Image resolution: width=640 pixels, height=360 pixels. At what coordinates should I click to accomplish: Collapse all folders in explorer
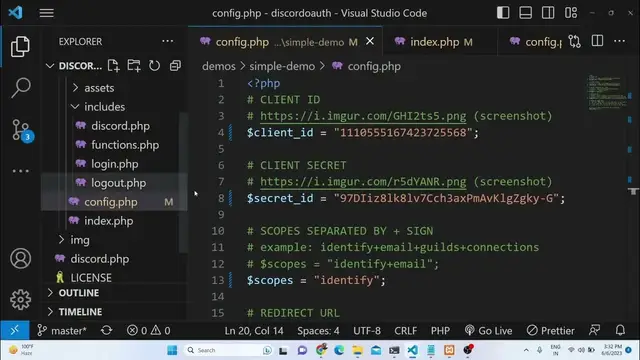[x=175, y=66]
